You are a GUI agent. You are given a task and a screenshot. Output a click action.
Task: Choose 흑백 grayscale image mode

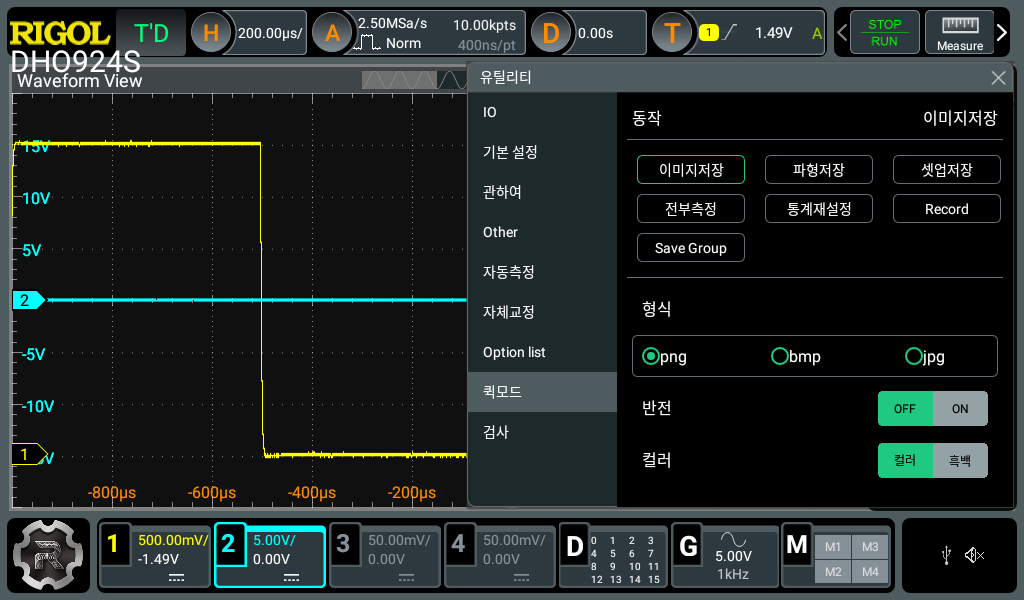click(x=960, y=461)
